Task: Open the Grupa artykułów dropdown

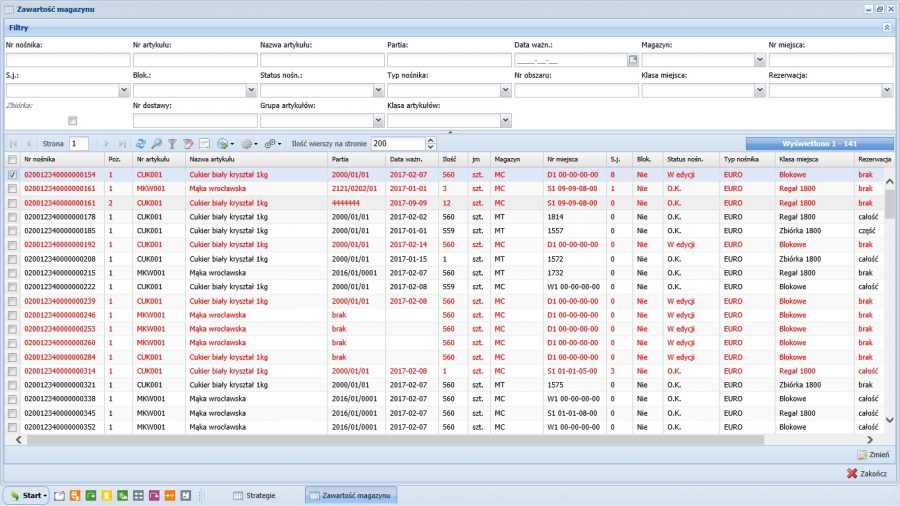Action: click(x=378, y=120)
